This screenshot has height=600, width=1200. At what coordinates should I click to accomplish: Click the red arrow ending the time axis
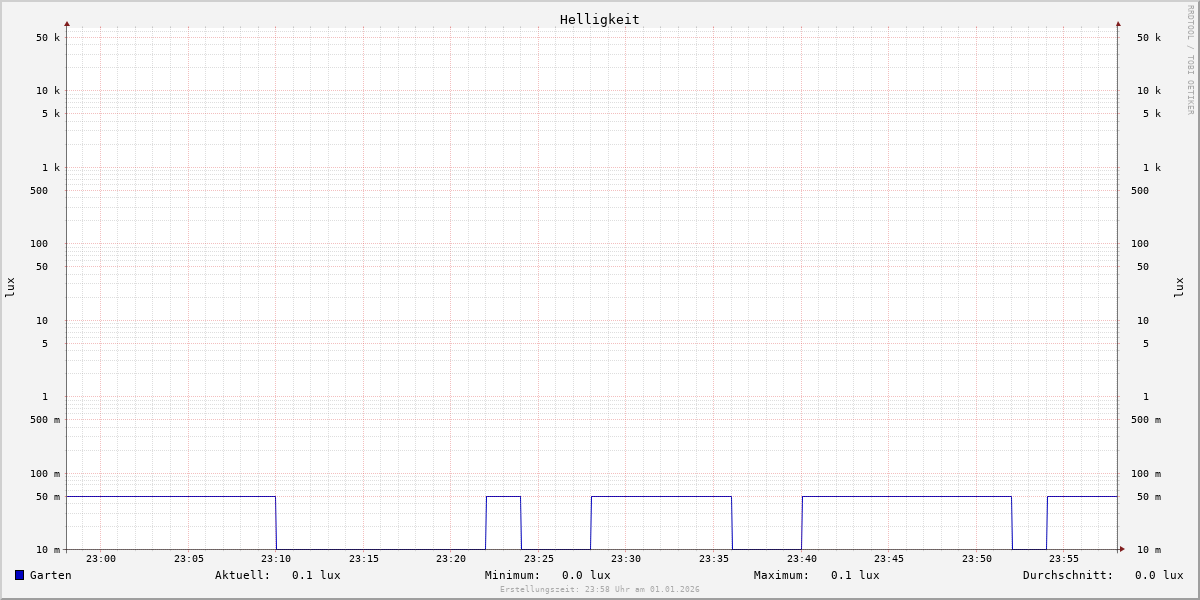(x=1122, y=549)
